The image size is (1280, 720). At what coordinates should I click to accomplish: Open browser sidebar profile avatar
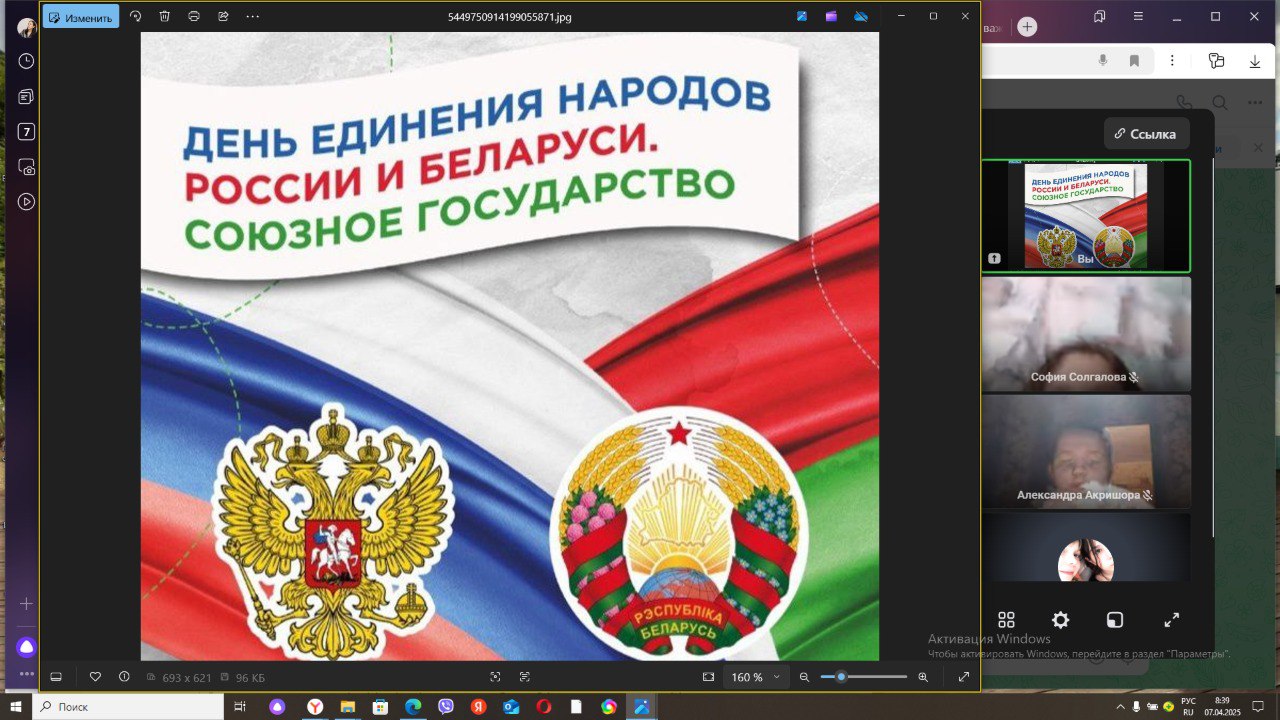point(26,27)
